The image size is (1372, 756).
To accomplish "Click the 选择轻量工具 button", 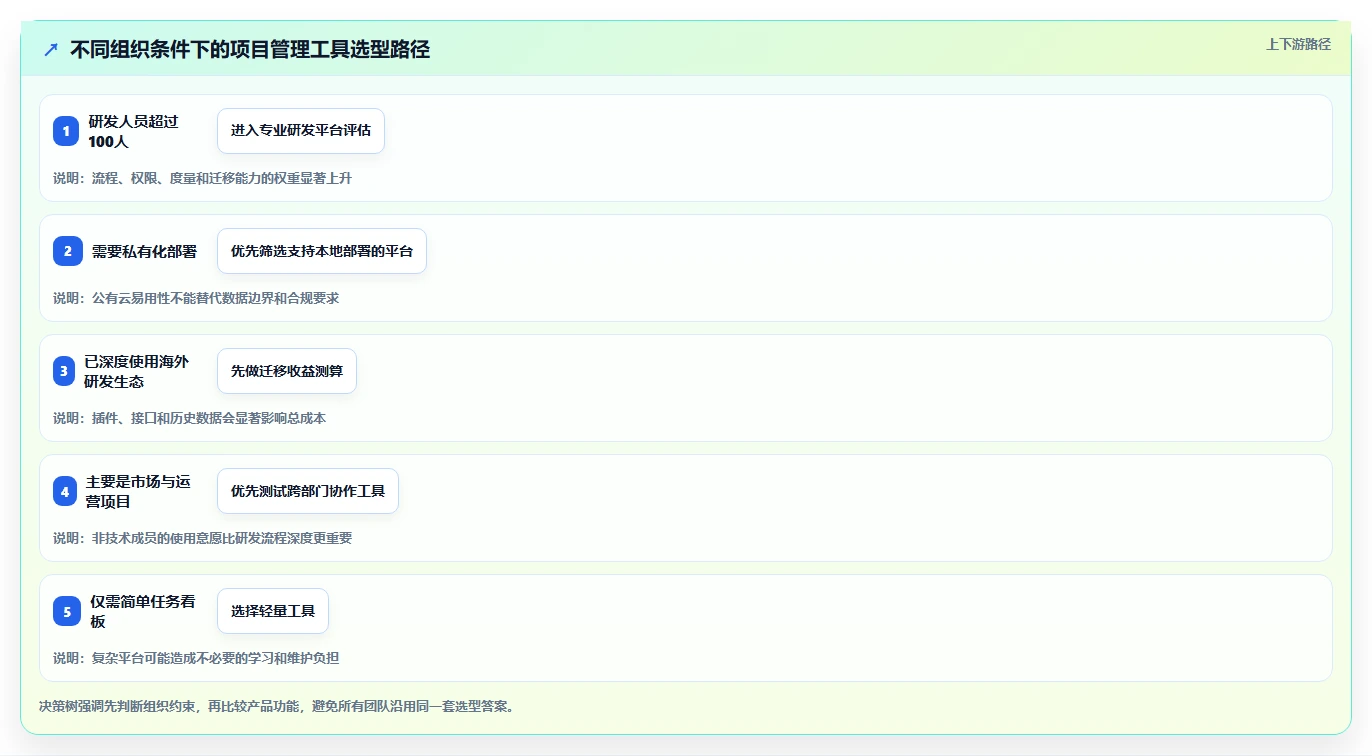I will (x=273, y=611).
